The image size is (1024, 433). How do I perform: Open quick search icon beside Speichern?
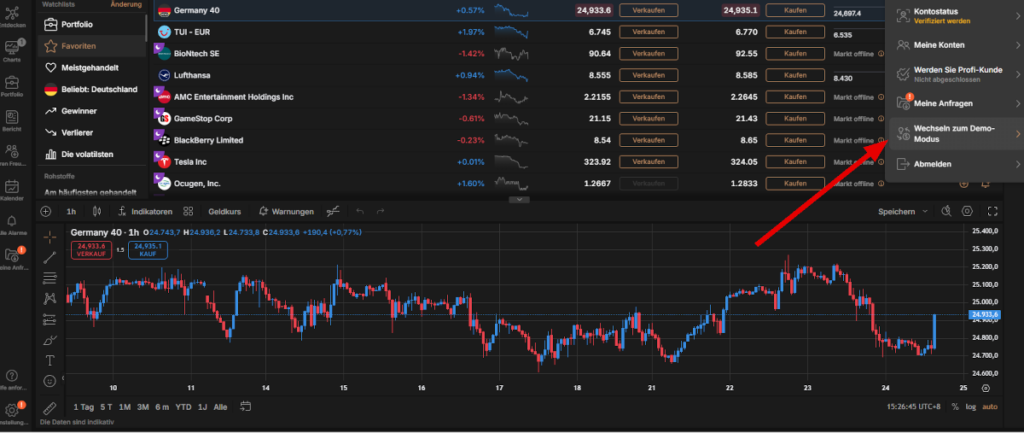point(947,211)
